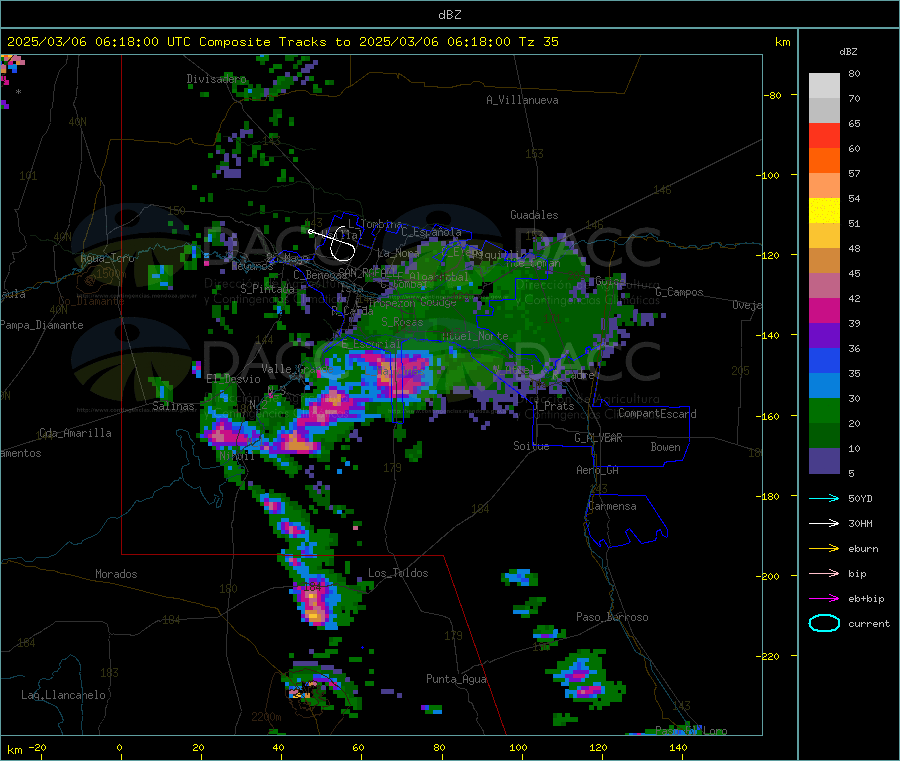Click the 'G_Campos' map label
Screen dimensions: 900x761
pyautogui.click(x=680, y=292)
